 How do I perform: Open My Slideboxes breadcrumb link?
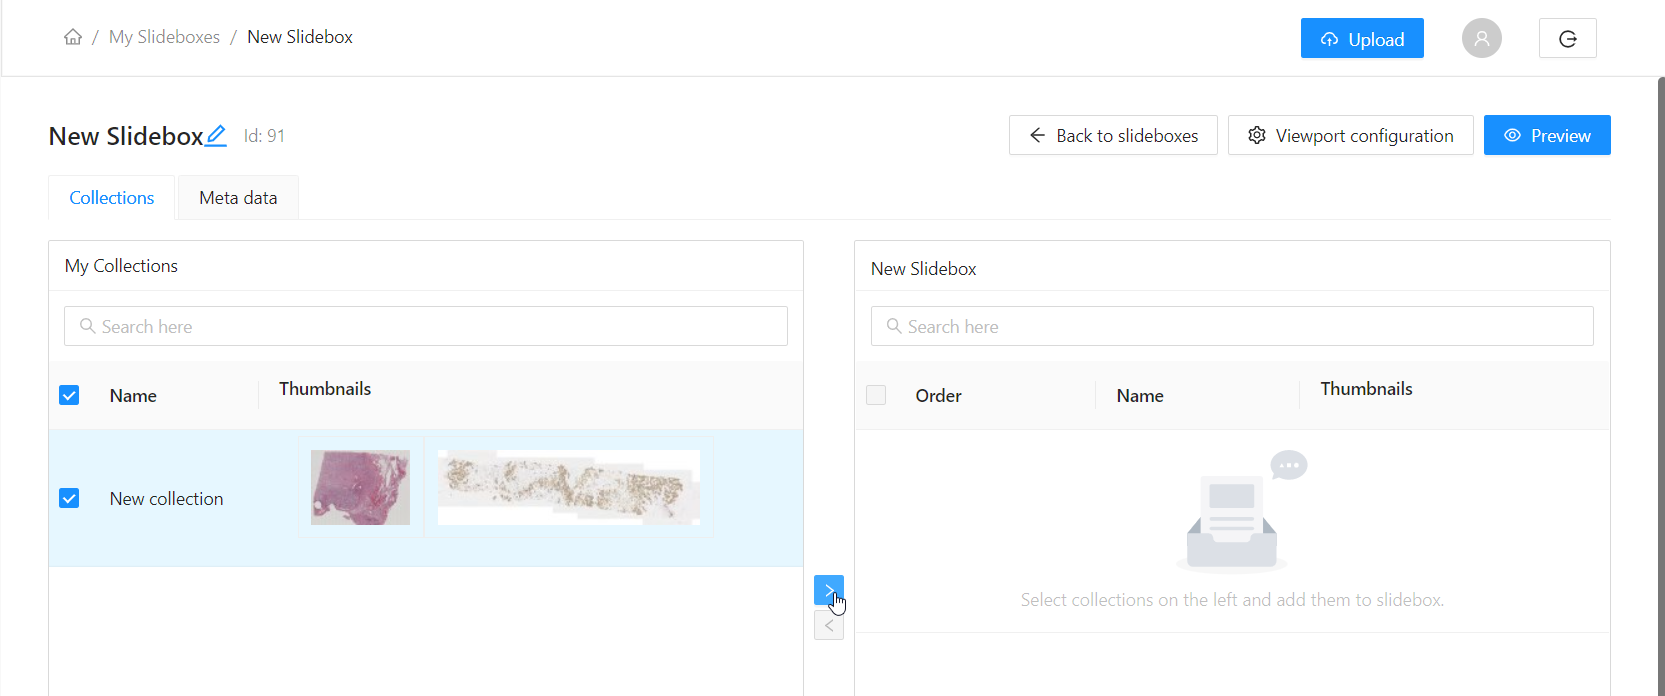164,37
